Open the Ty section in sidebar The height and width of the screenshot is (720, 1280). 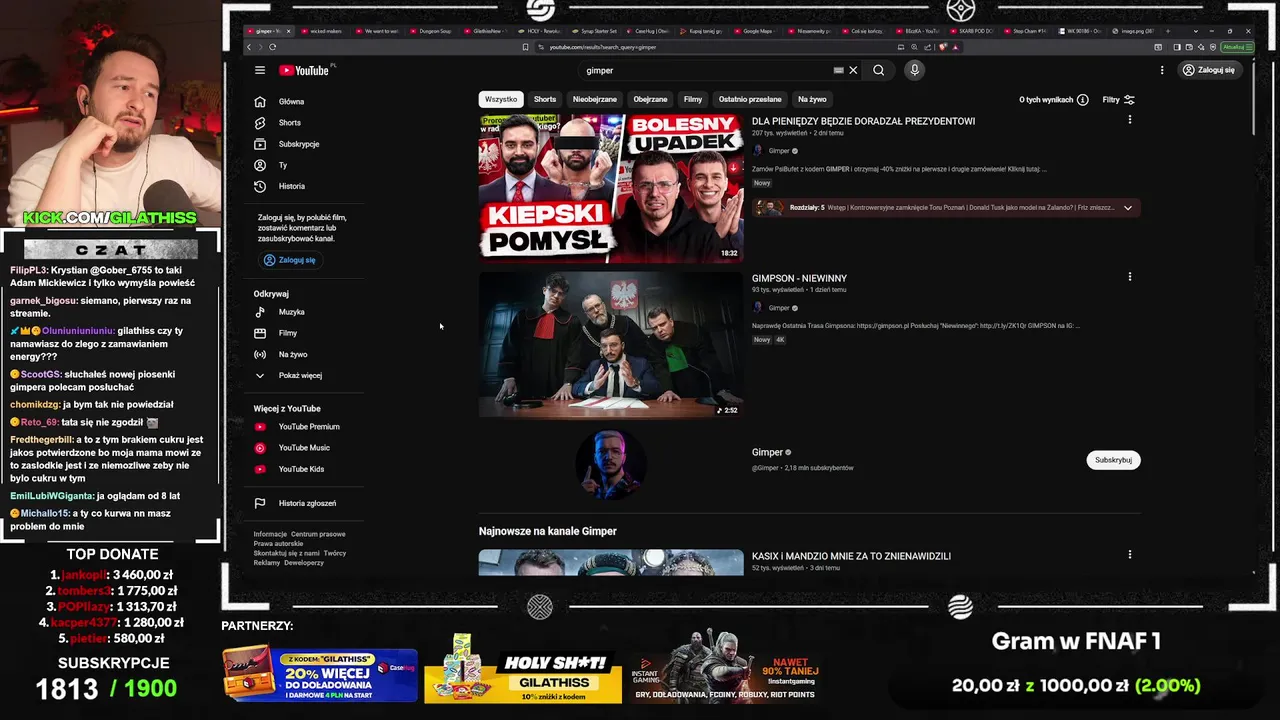click(x=283, y=165)
